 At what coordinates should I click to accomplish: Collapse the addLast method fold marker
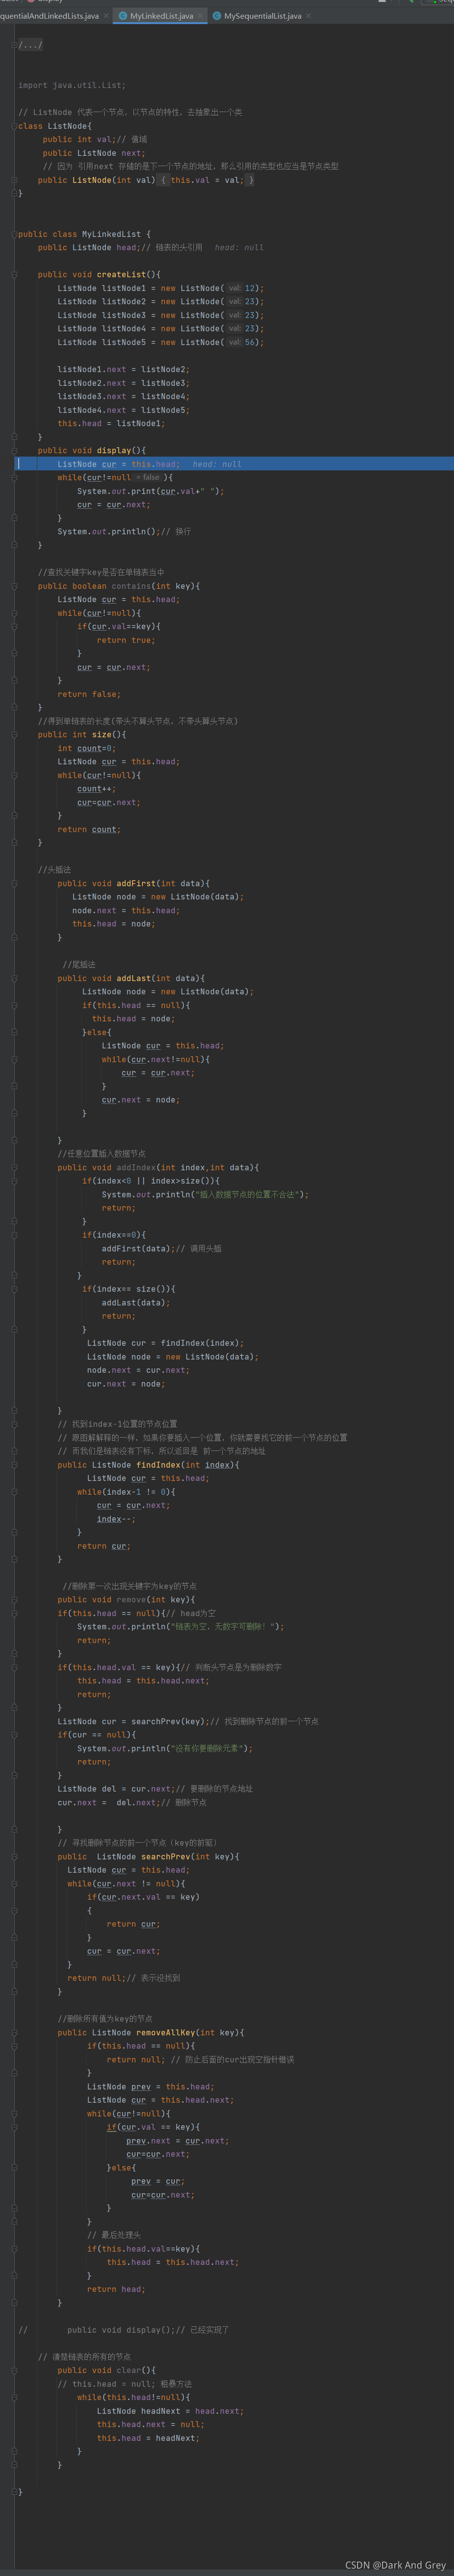pyautogui.click(x=15, y=978)
